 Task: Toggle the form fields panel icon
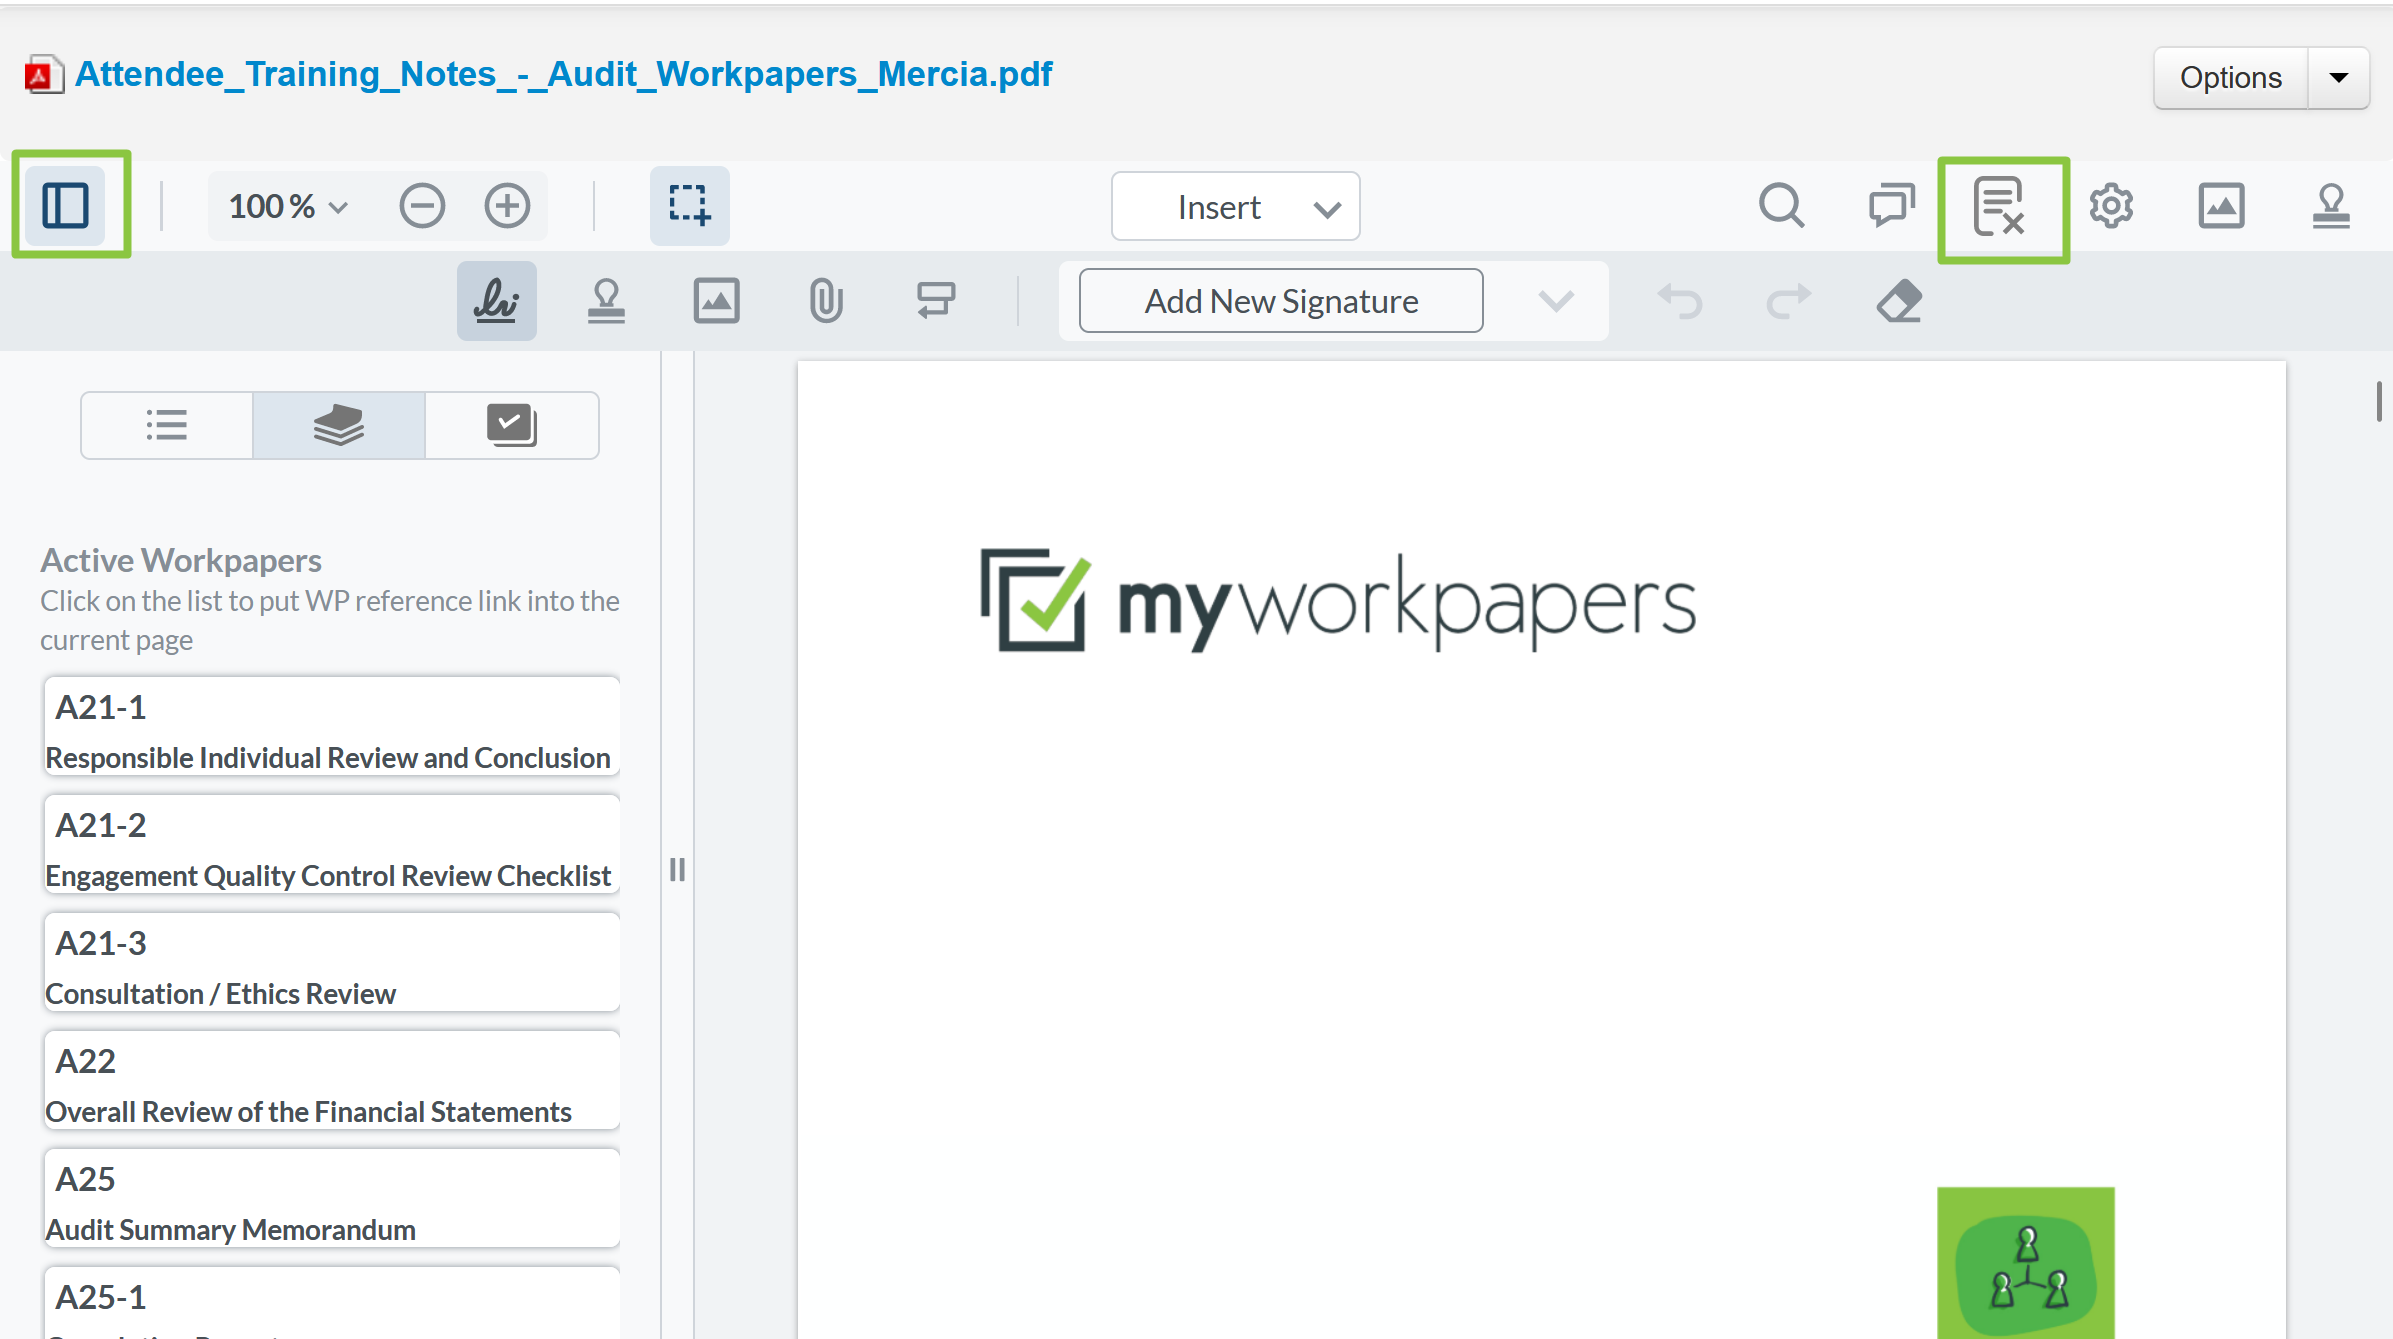pos(2002,204)
